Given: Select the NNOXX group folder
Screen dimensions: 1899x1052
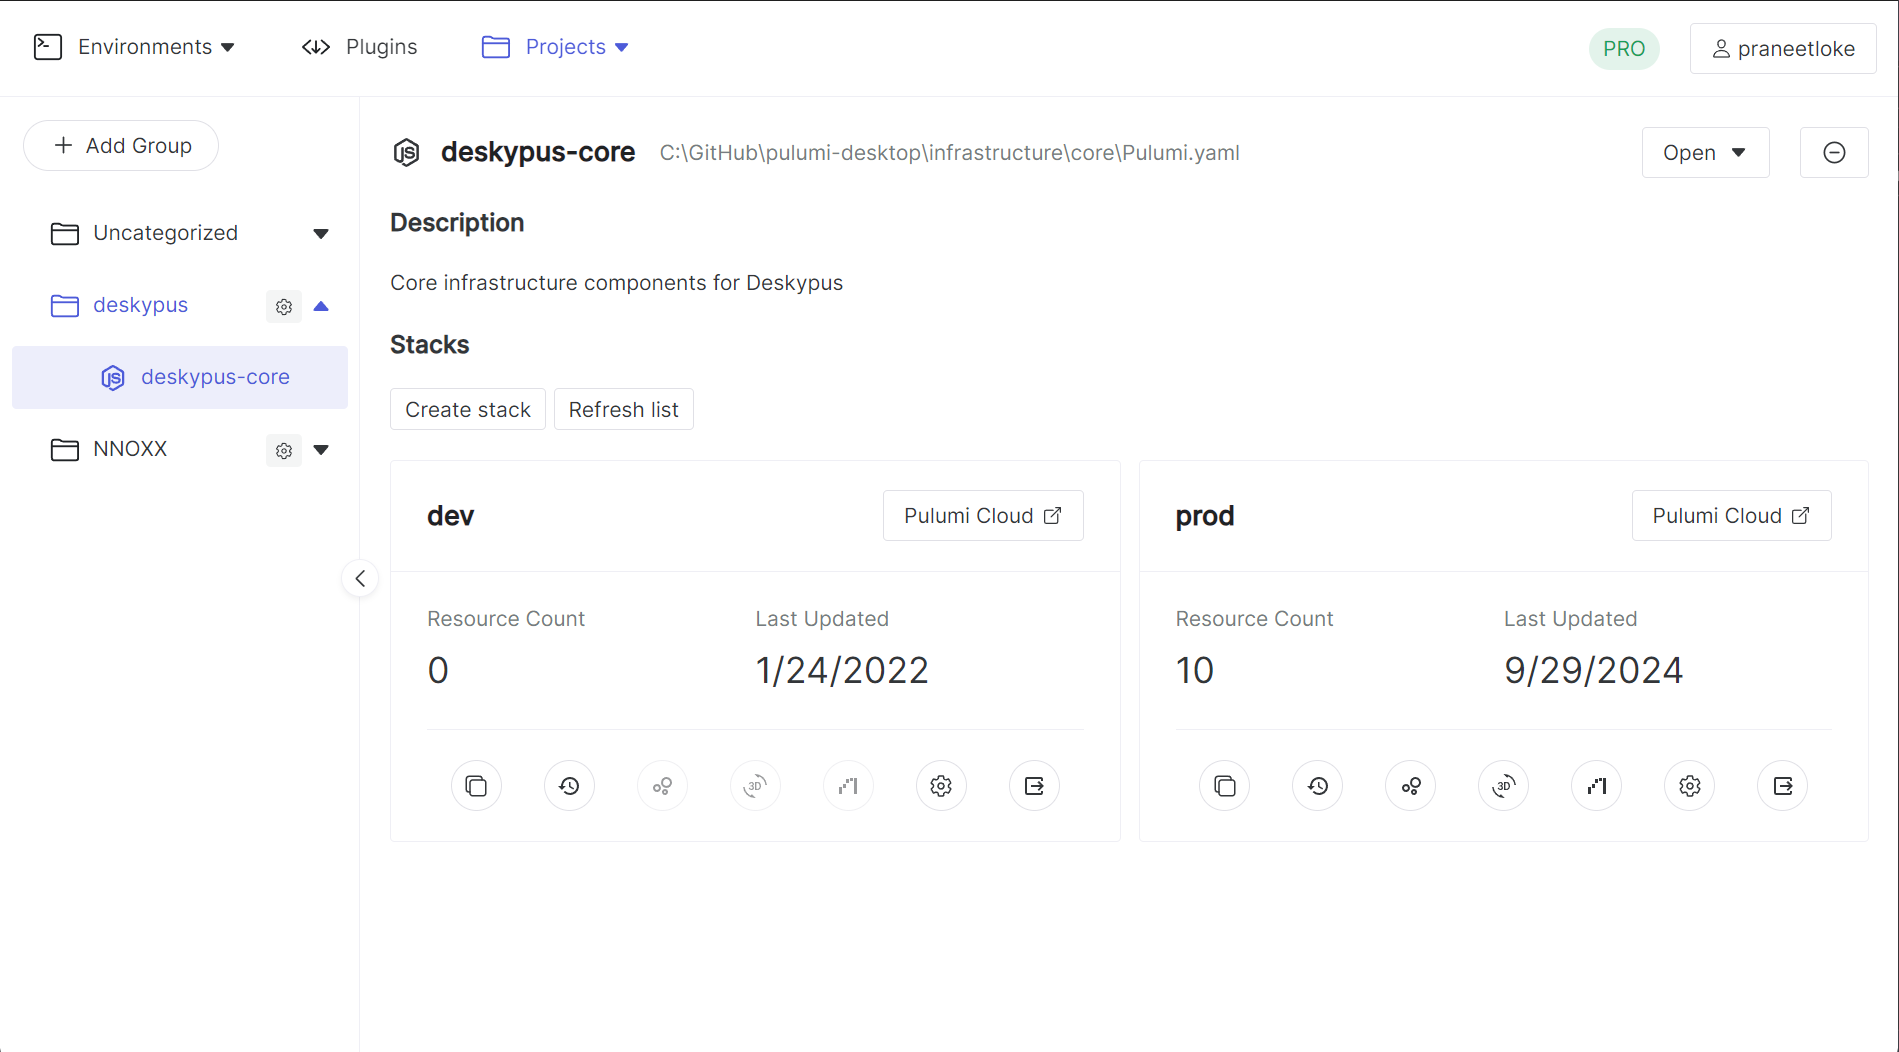Looking at the screenshot, I should (x=109, y=449).
